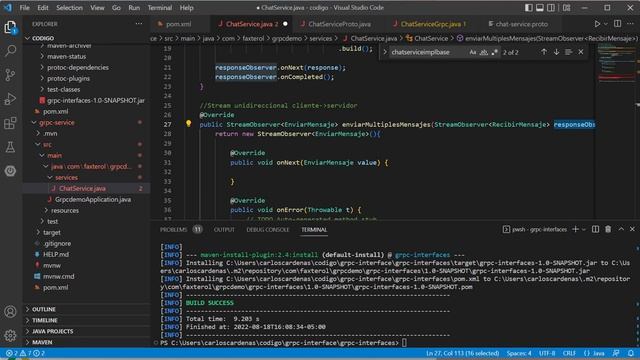Open the OUTPUT panel tab
Viewport: 640px width, 360px height.
coord(224,230)
